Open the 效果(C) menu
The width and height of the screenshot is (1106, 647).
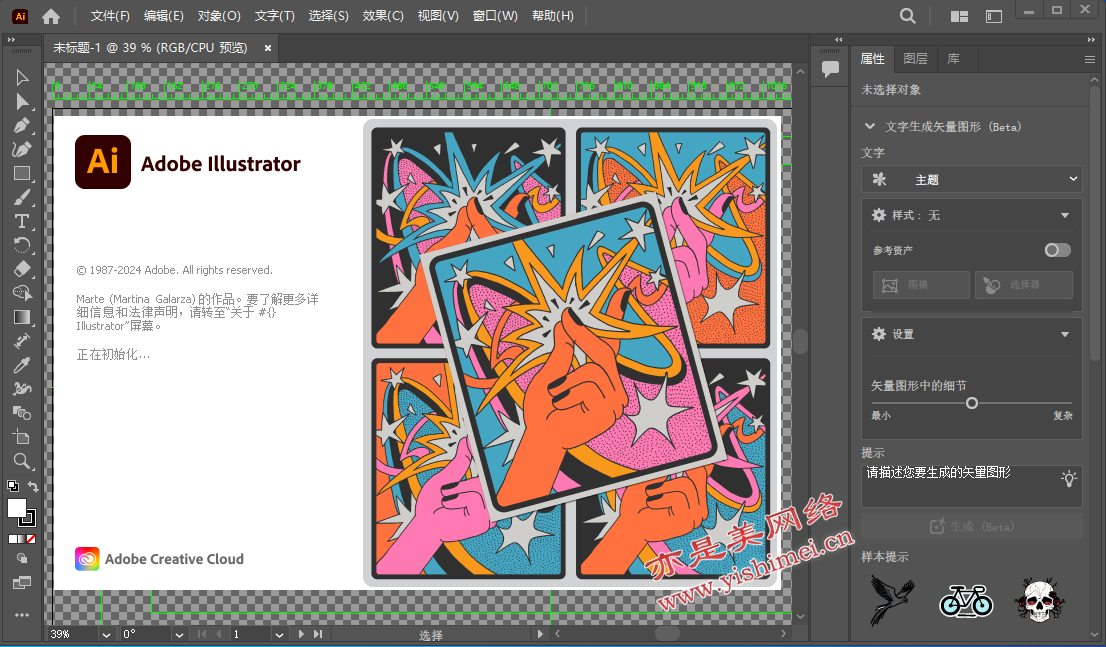383,16
